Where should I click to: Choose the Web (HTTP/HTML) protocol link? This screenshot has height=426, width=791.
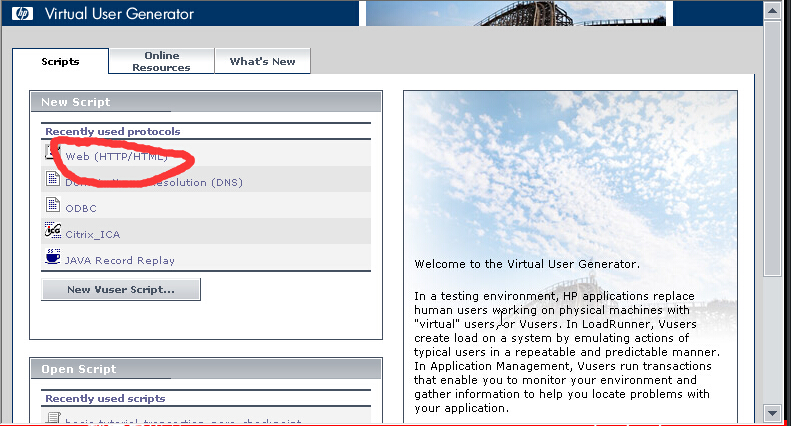pyautogui.click(x=117, y=156)
